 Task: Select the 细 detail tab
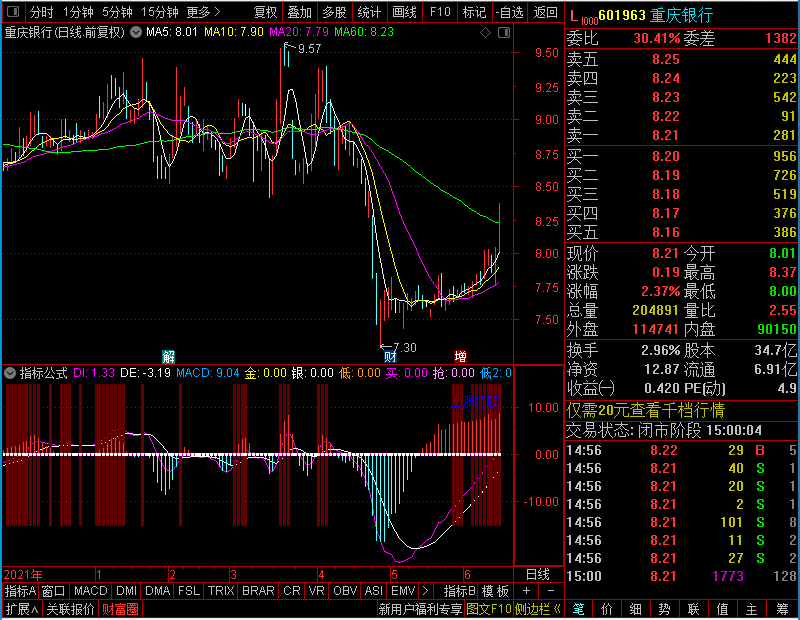(636, 609)
